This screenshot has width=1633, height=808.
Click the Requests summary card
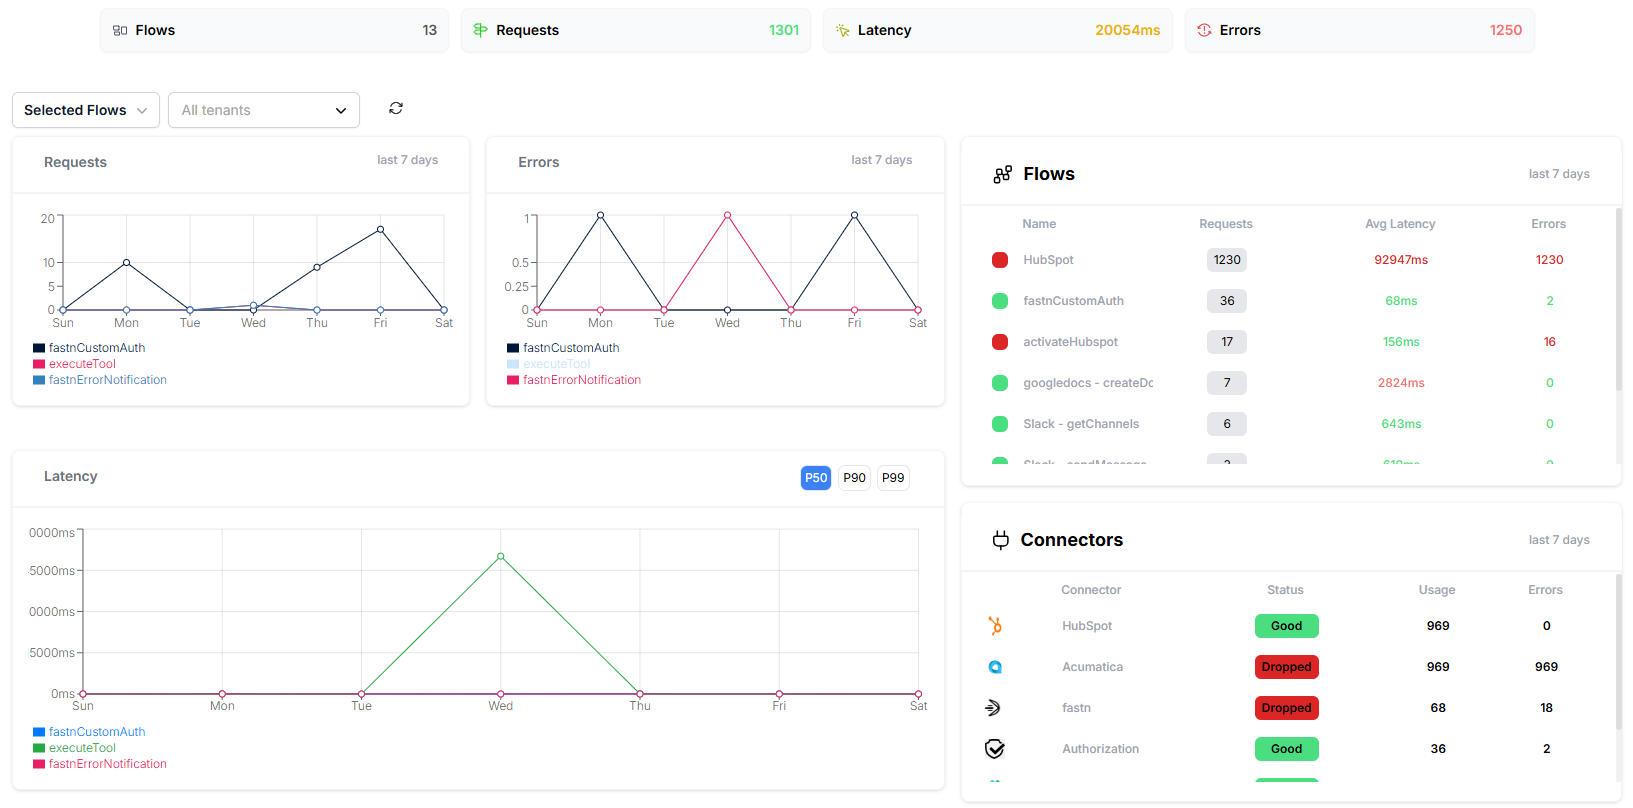click(636, 30)
